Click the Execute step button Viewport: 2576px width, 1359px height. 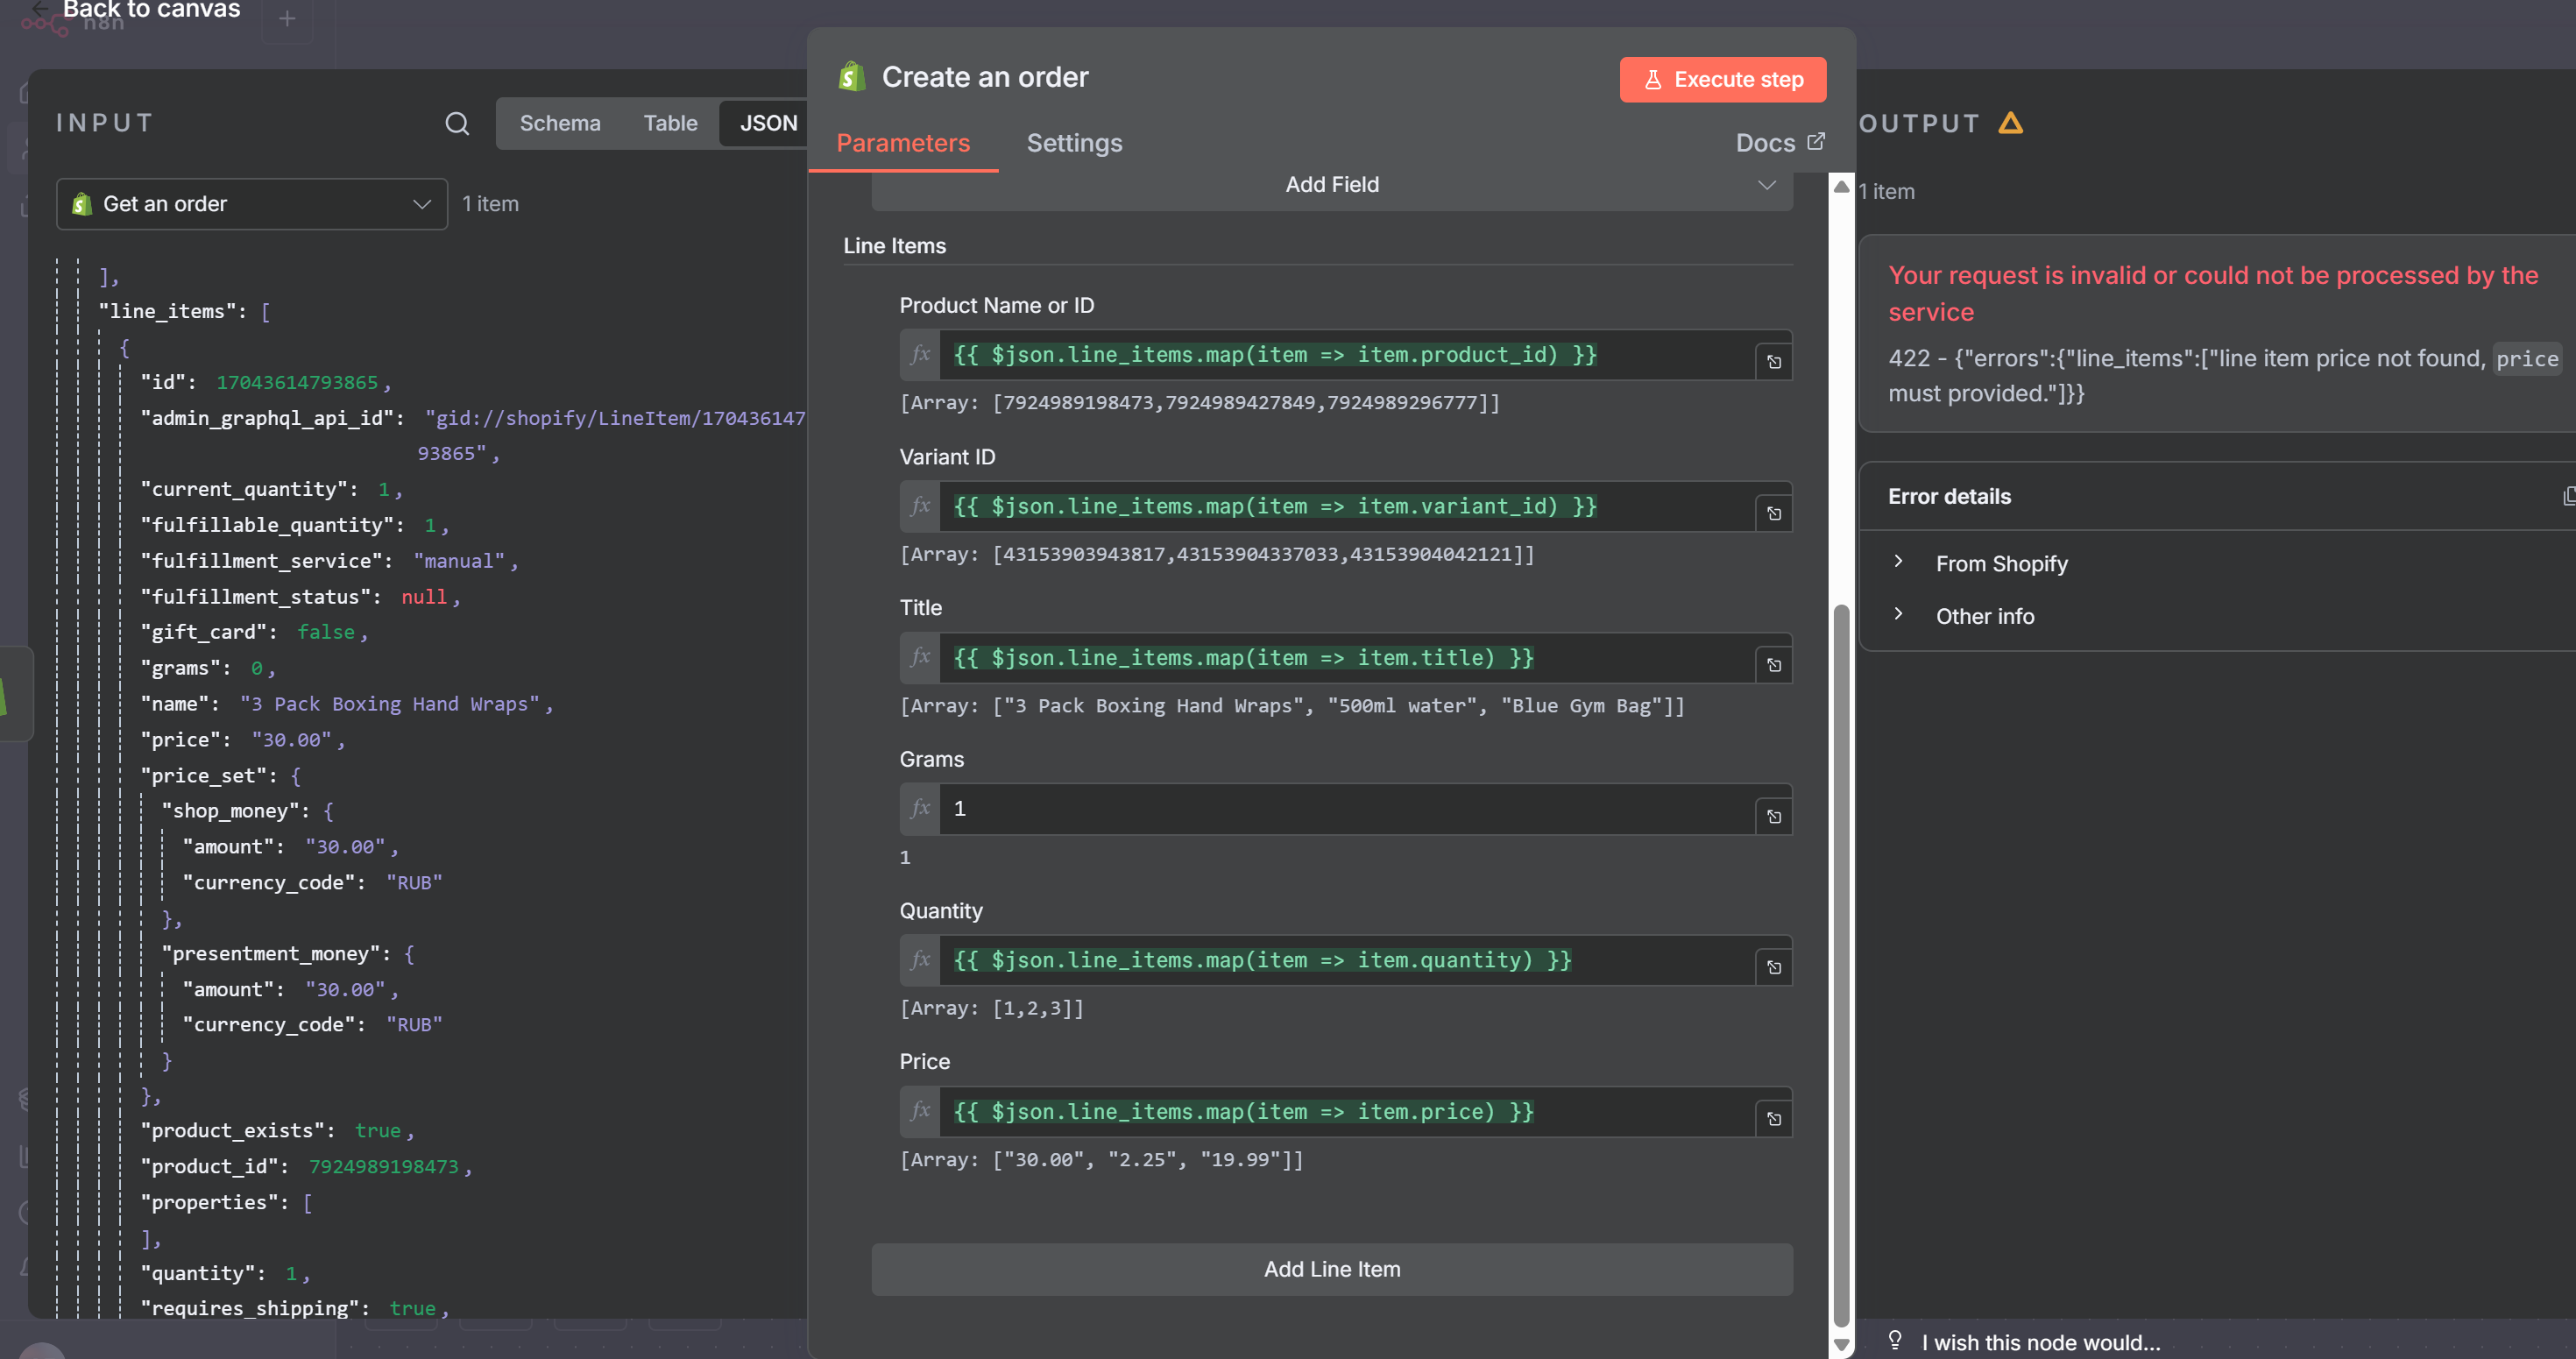pos(1722,79)
